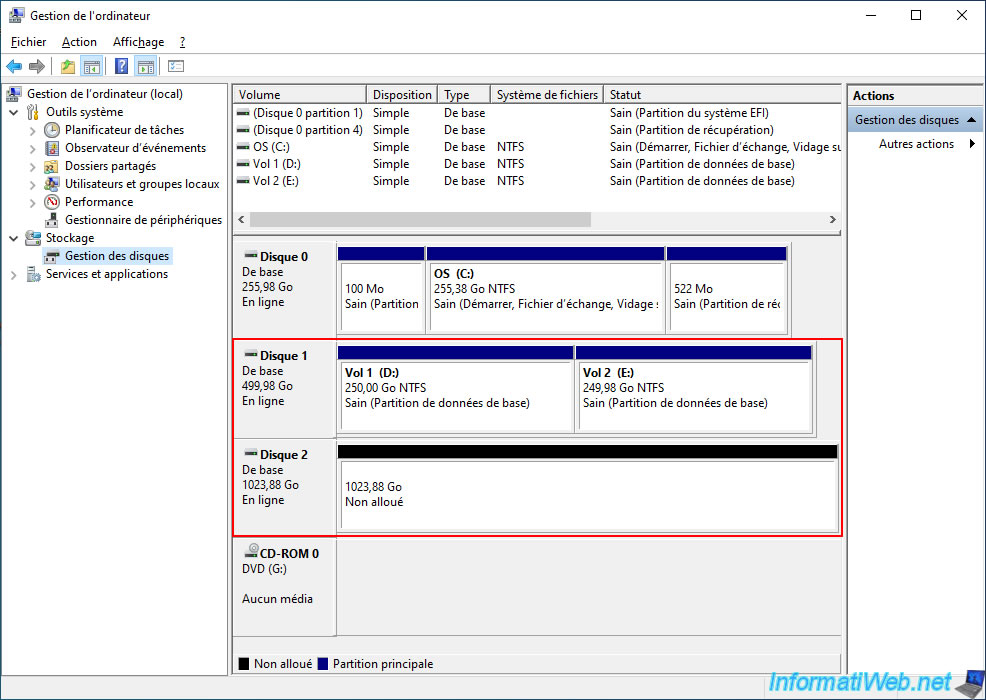Image resolution: width=986 pixels, height=700 pixels.
Task: Click the checklist settings icon in toolbar
Action: tap(176, 67)
